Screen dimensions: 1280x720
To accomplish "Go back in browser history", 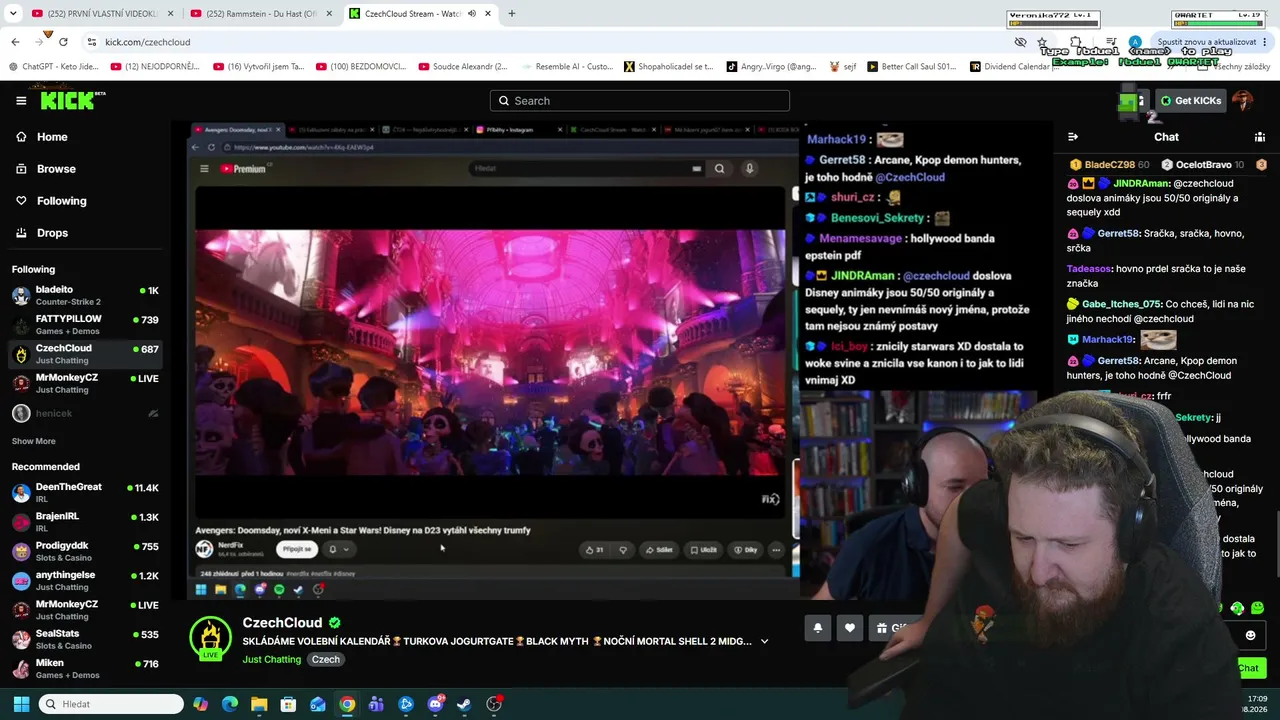I will [x=15, y=42].
